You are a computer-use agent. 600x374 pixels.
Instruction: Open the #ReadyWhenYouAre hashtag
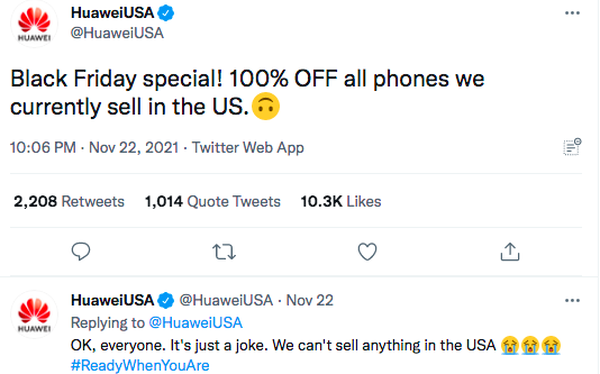140,365
